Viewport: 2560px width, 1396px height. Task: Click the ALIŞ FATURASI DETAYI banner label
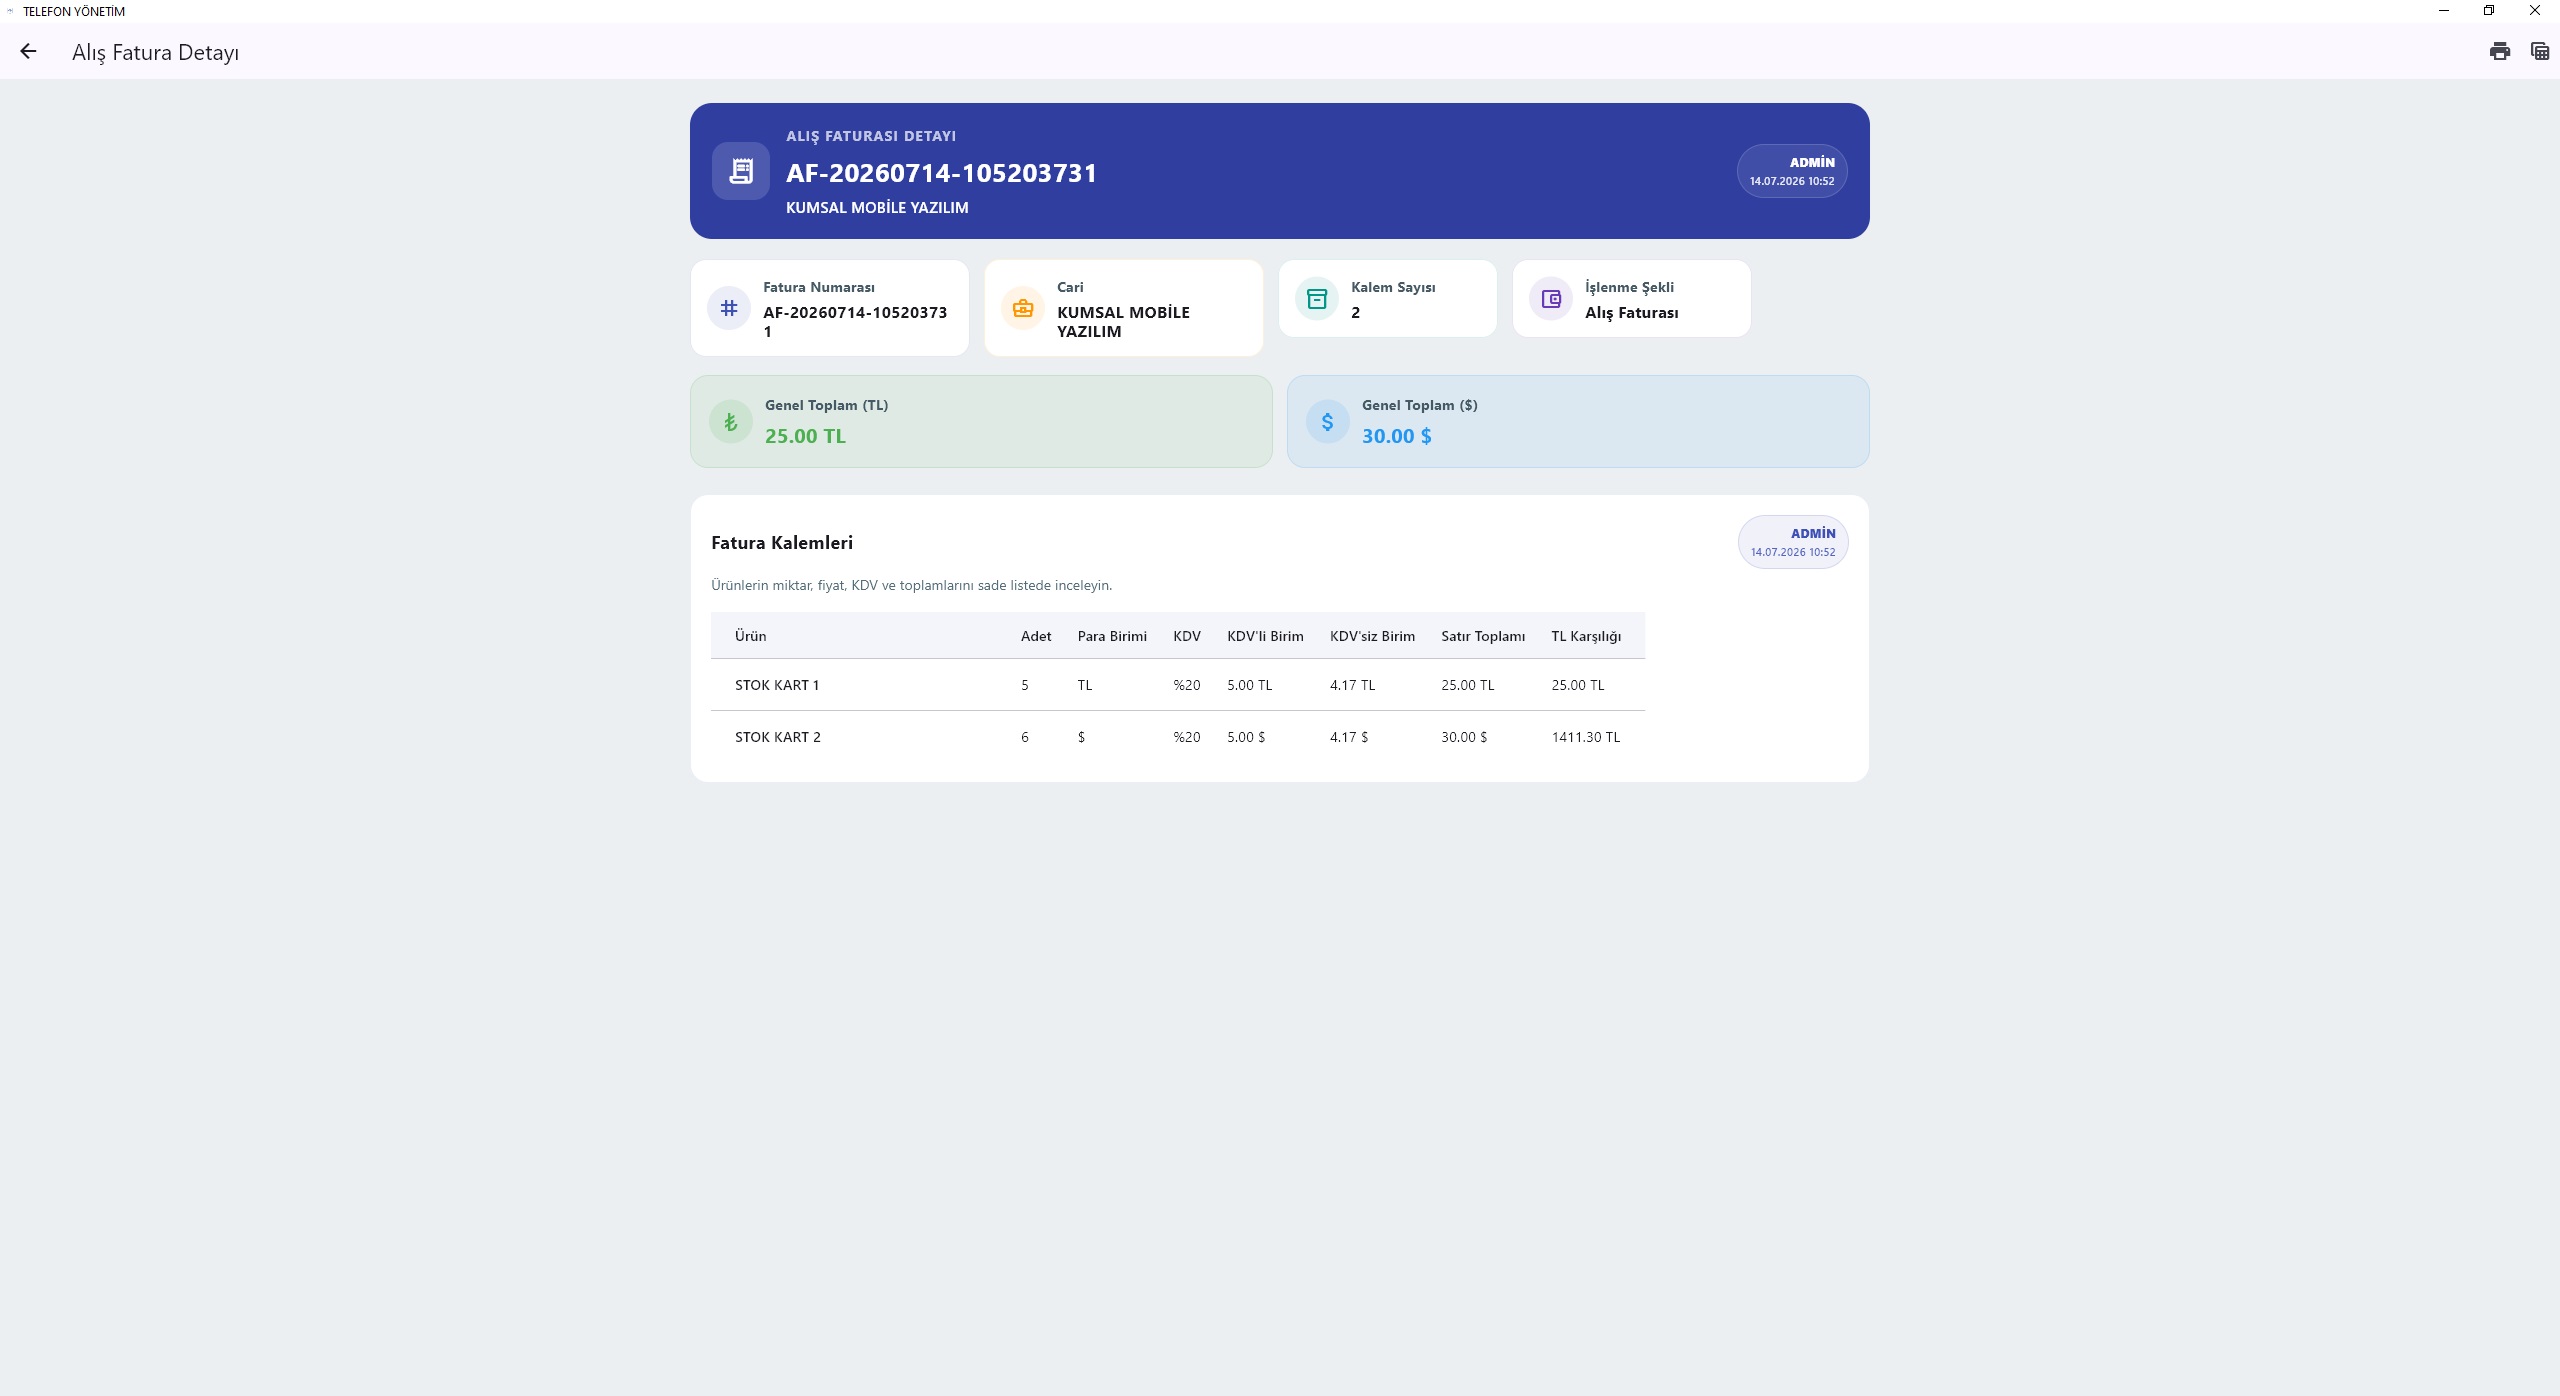pos(871,136)
